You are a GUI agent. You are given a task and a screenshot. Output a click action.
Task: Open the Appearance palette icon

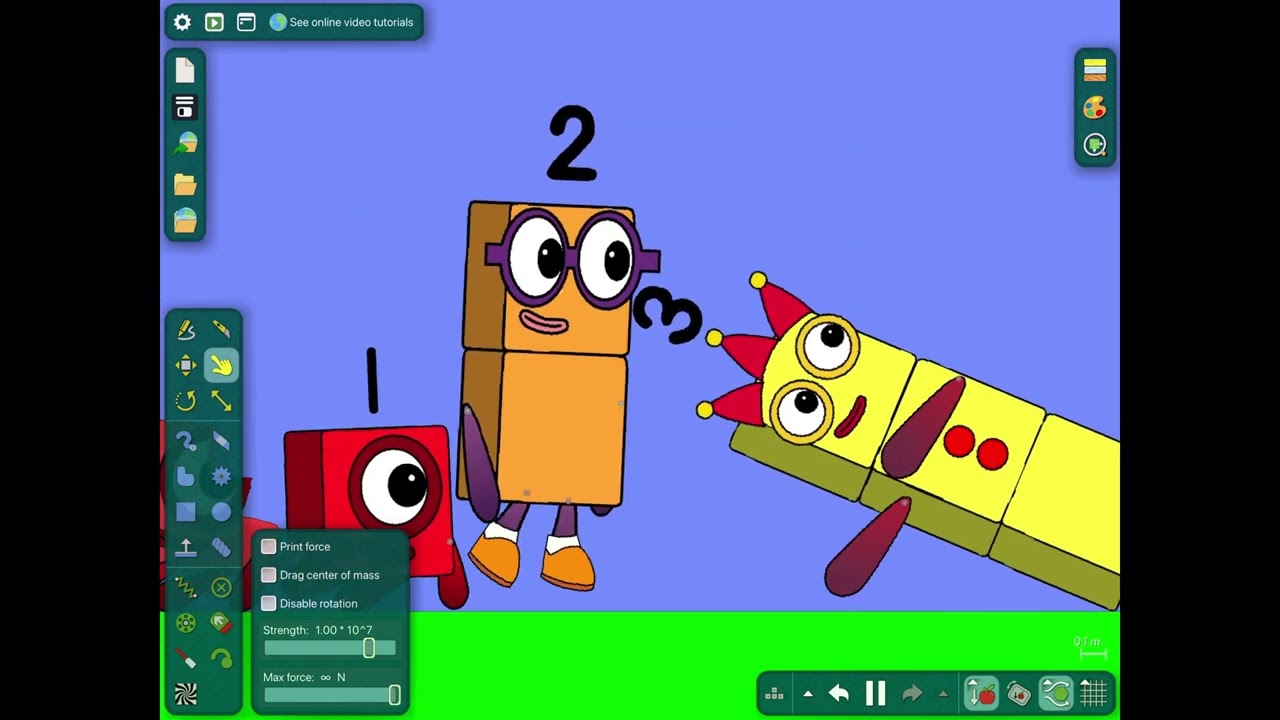(1095, 108)
